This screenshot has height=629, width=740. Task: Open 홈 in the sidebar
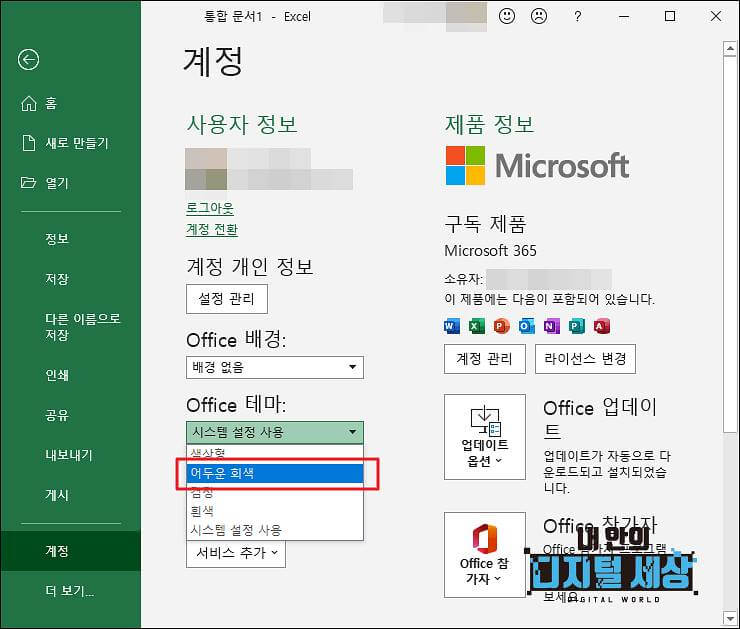point(71,103)
